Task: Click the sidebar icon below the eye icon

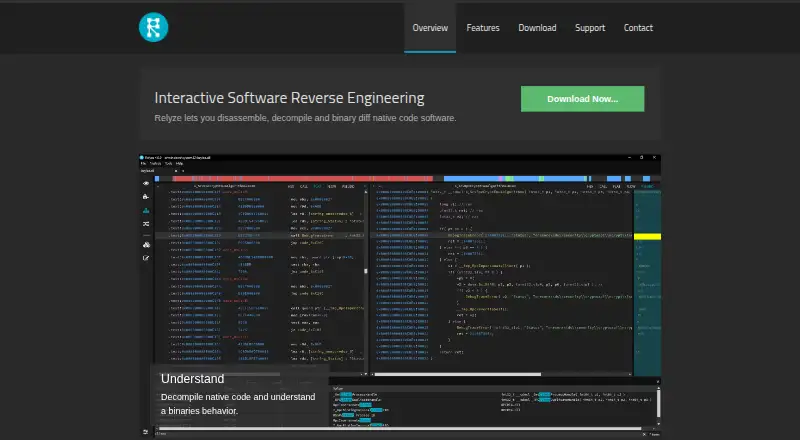Action: tap(146, 197)
